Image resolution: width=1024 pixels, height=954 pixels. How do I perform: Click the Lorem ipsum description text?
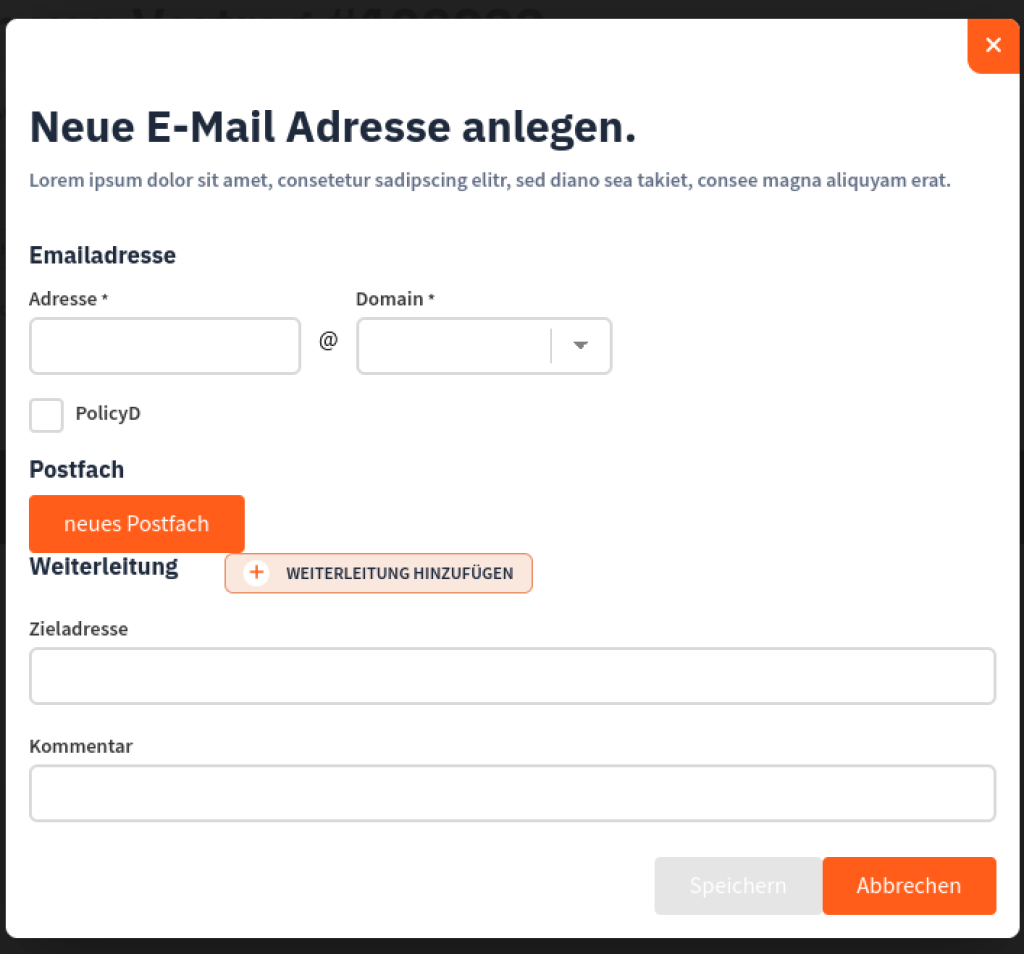[x=490, y=181]
